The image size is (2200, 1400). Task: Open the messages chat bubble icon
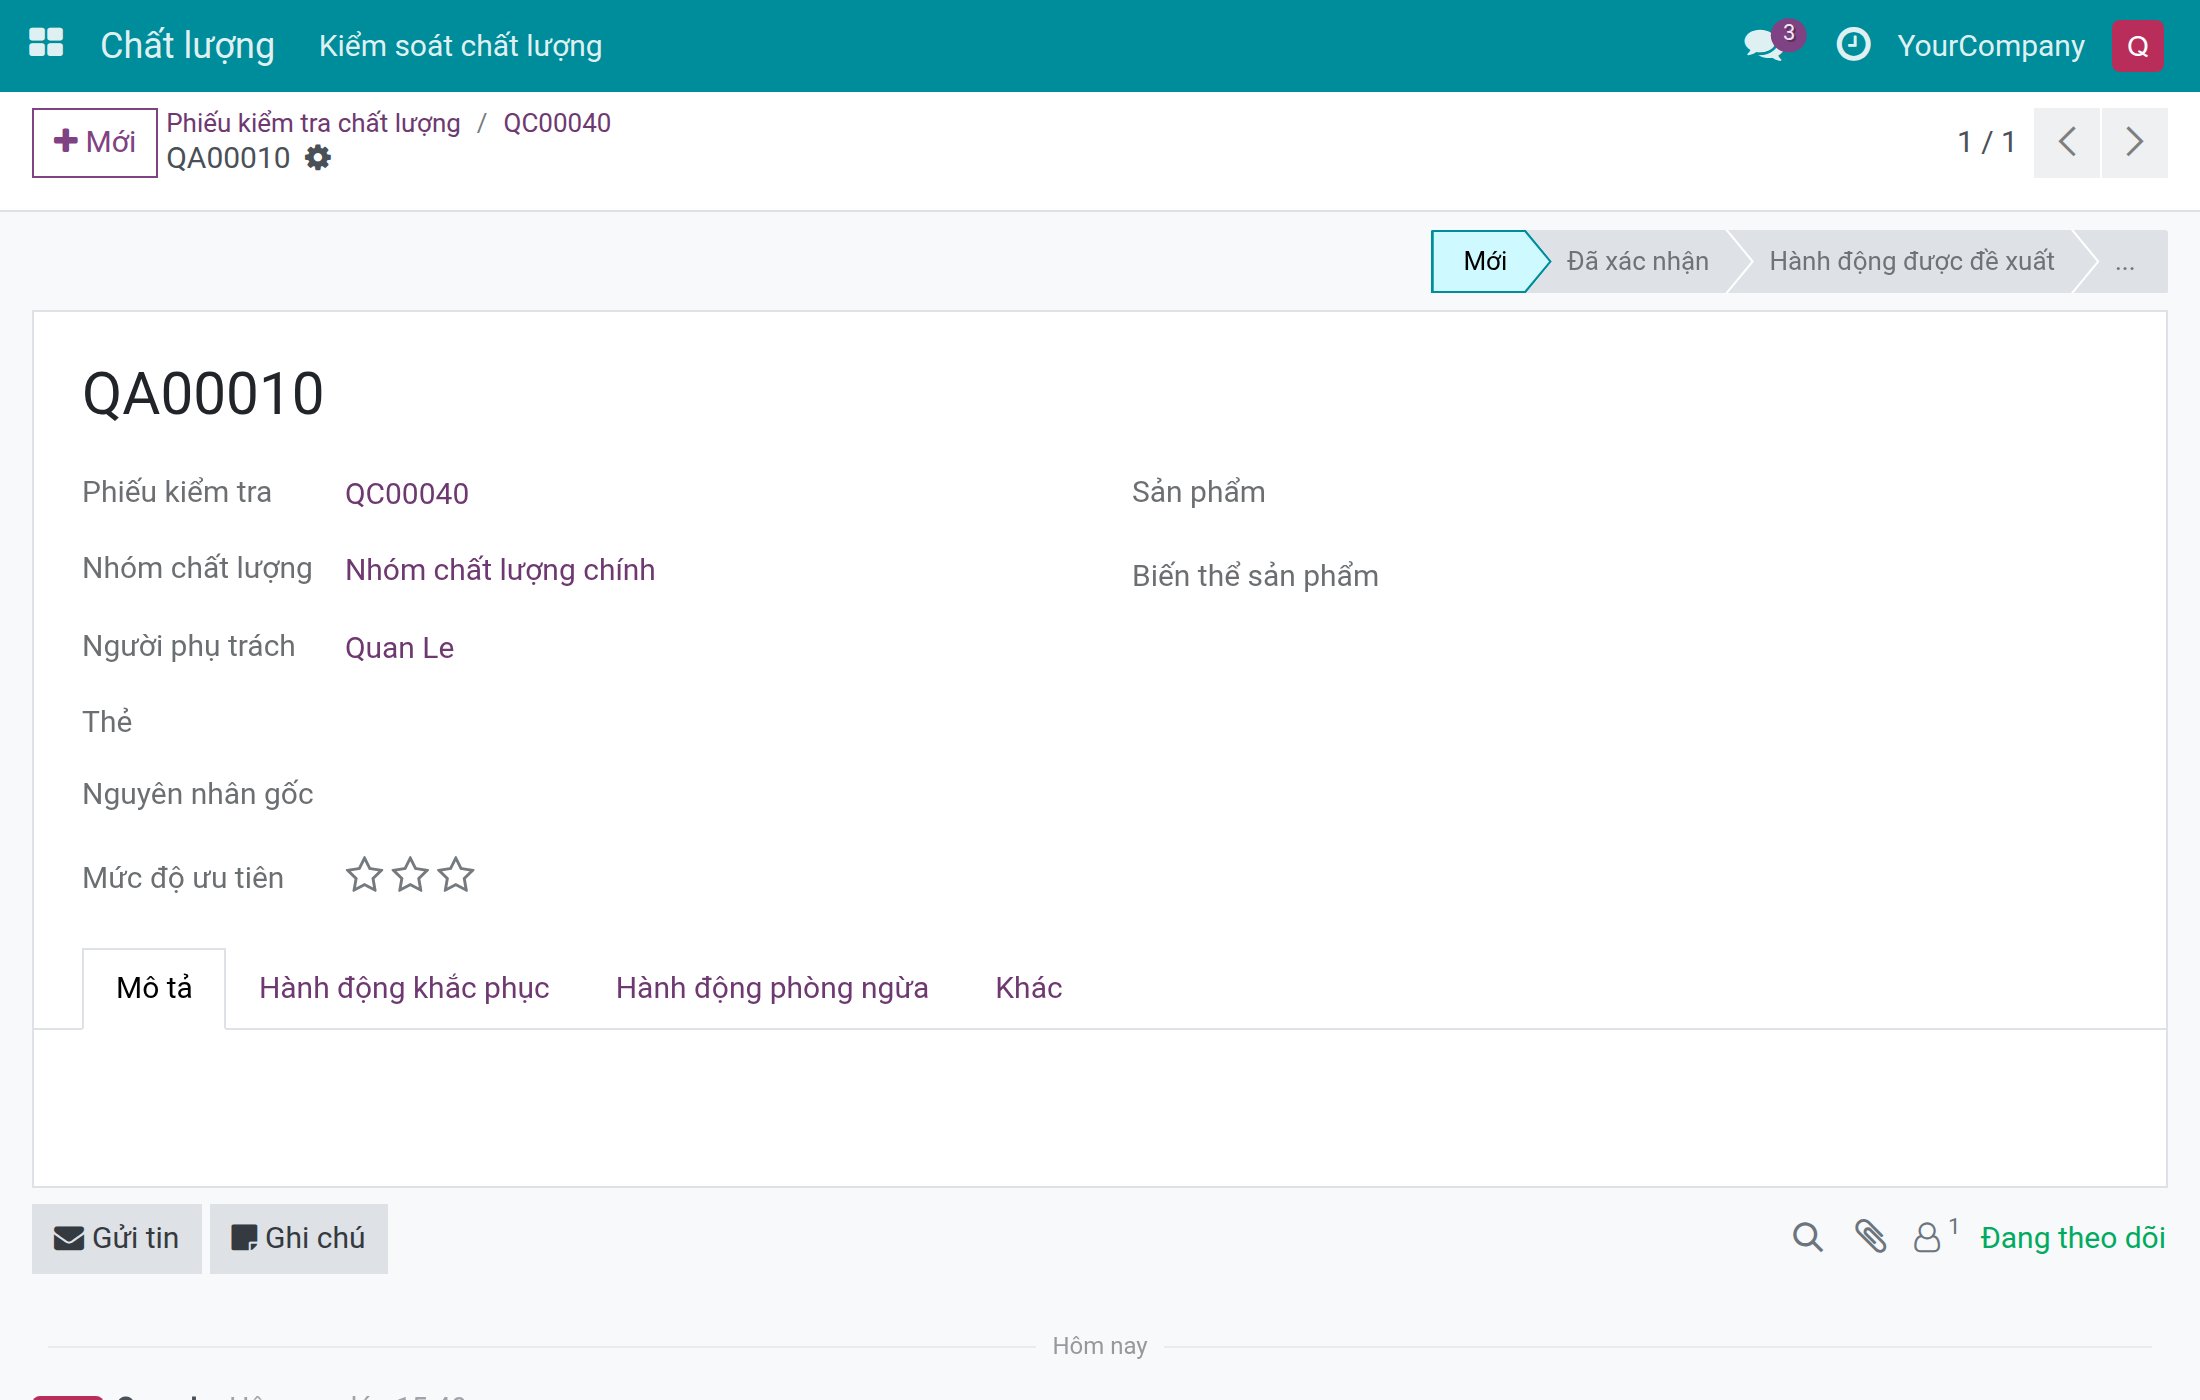[x=1763, y=45]
